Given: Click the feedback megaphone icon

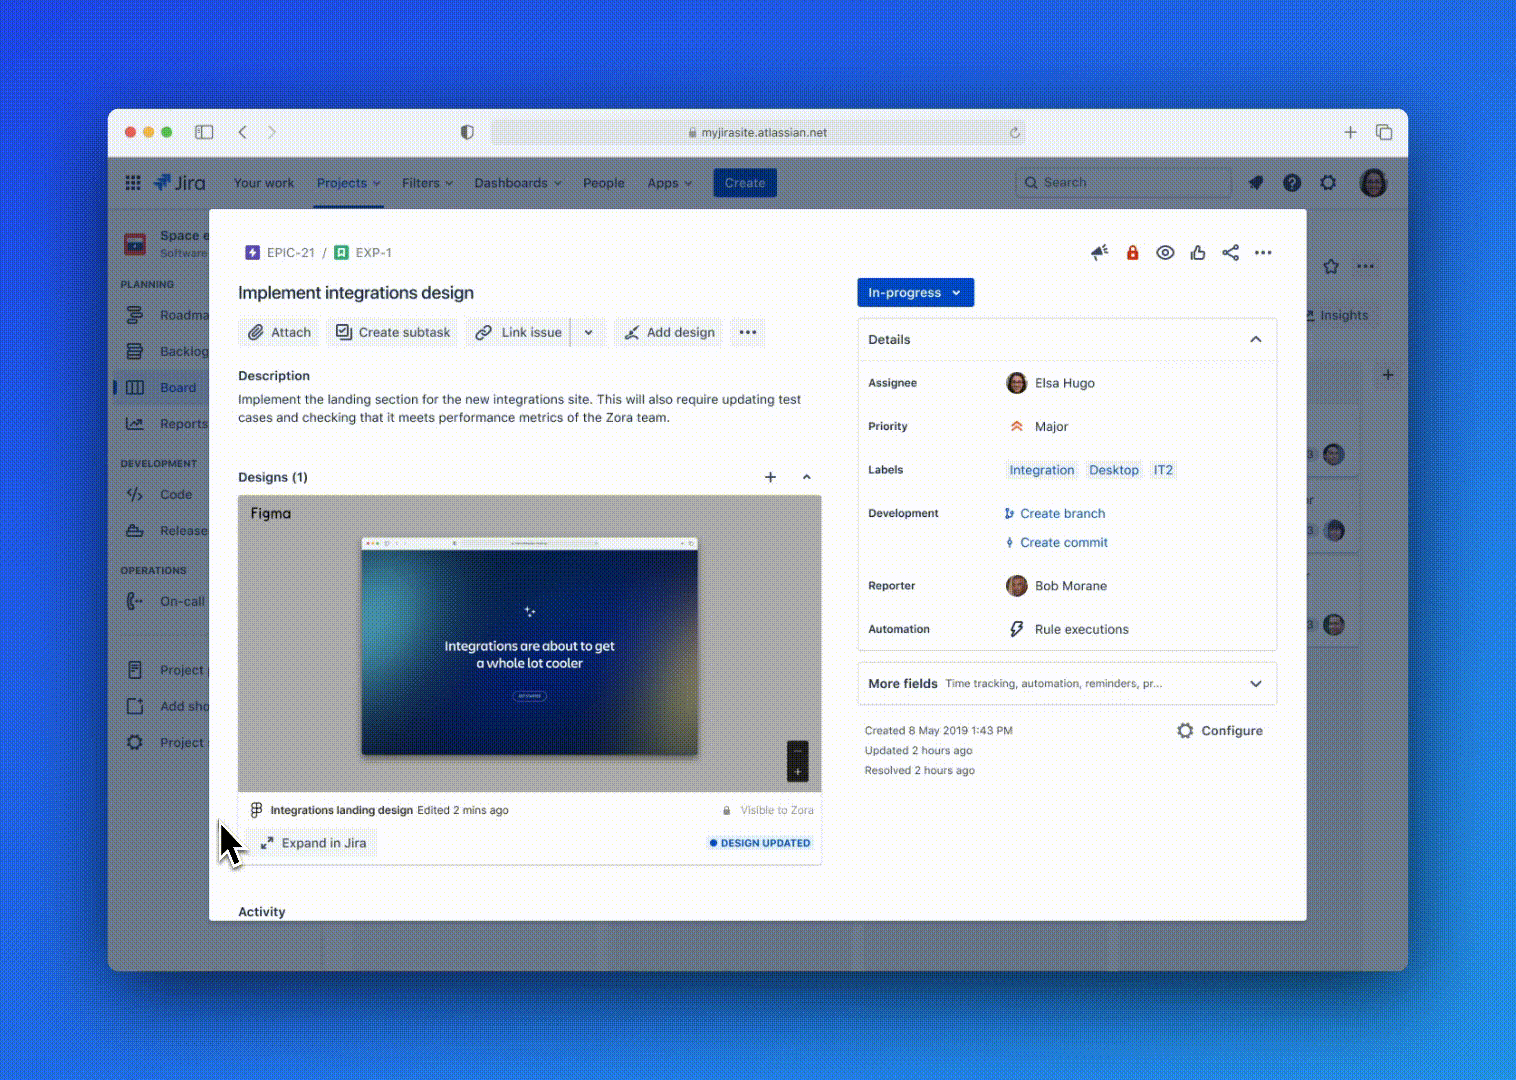Looking at the screenshot, I should point(1099,253).
